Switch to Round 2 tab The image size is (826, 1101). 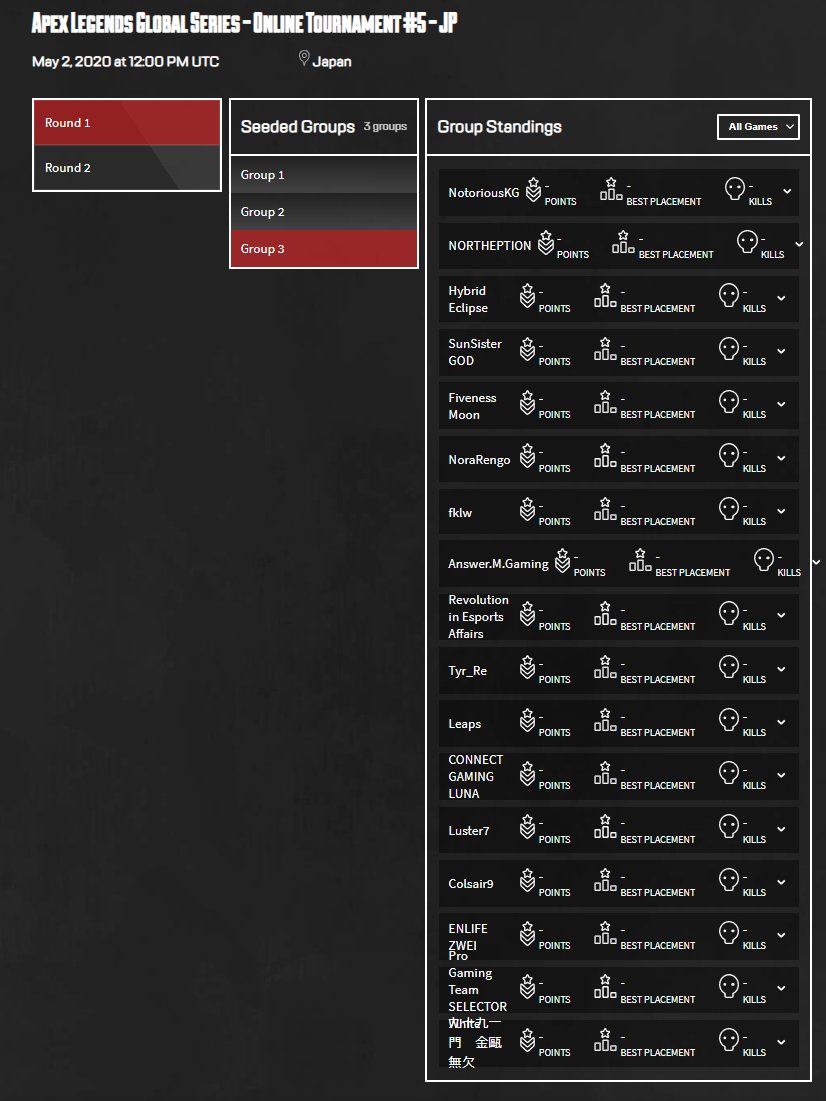(x=127, y=168)
